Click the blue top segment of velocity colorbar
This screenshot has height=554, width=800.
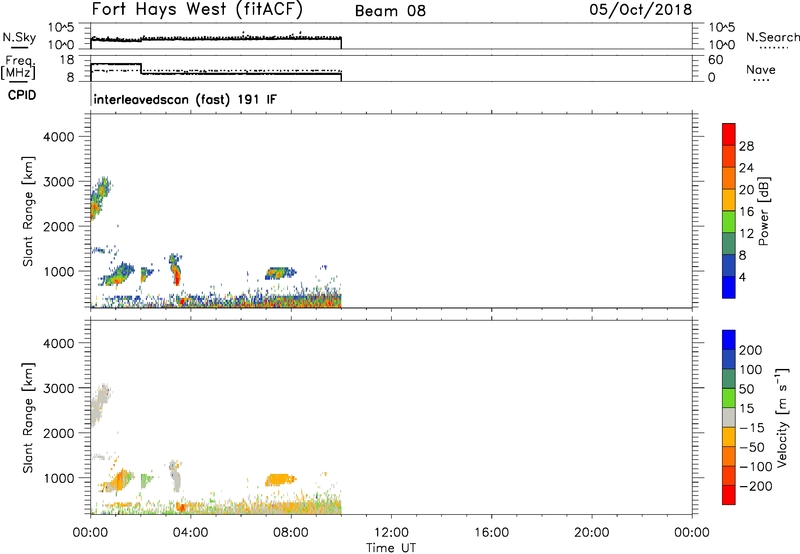pos(729,340)
